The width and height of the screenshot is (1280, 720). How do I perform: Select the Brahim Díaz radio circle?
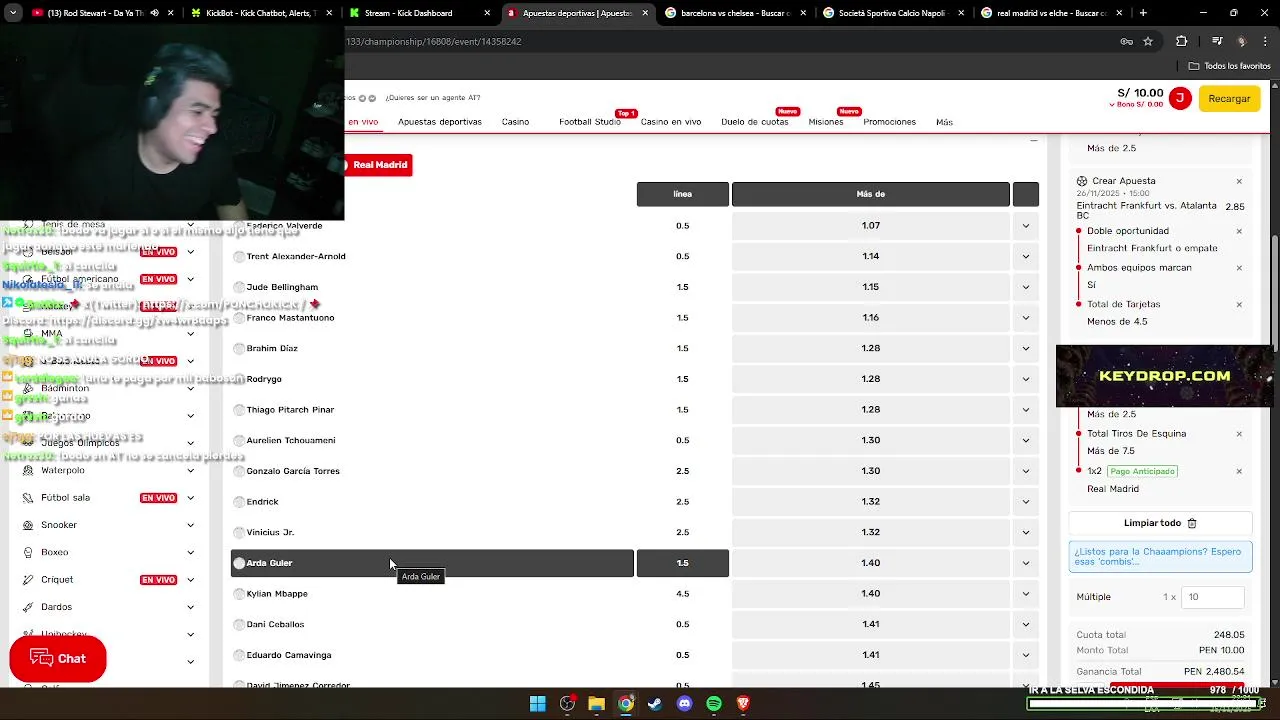coord(239,349)
